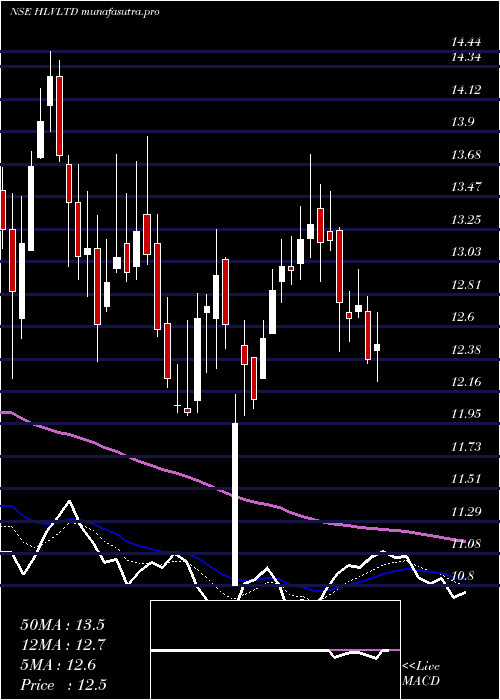This screenshot has height=700, width=500.
Task: Click the '<<Live MACD' label
Action: [421, 674]
